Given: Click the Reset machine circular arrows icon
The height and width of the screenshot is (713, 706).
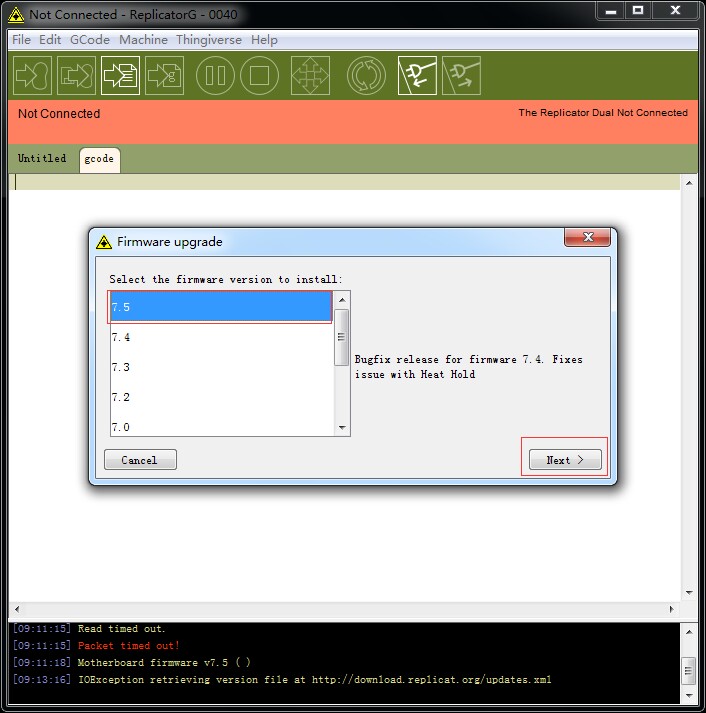Looking at the screenshot, I should click(x=366, y=75).
